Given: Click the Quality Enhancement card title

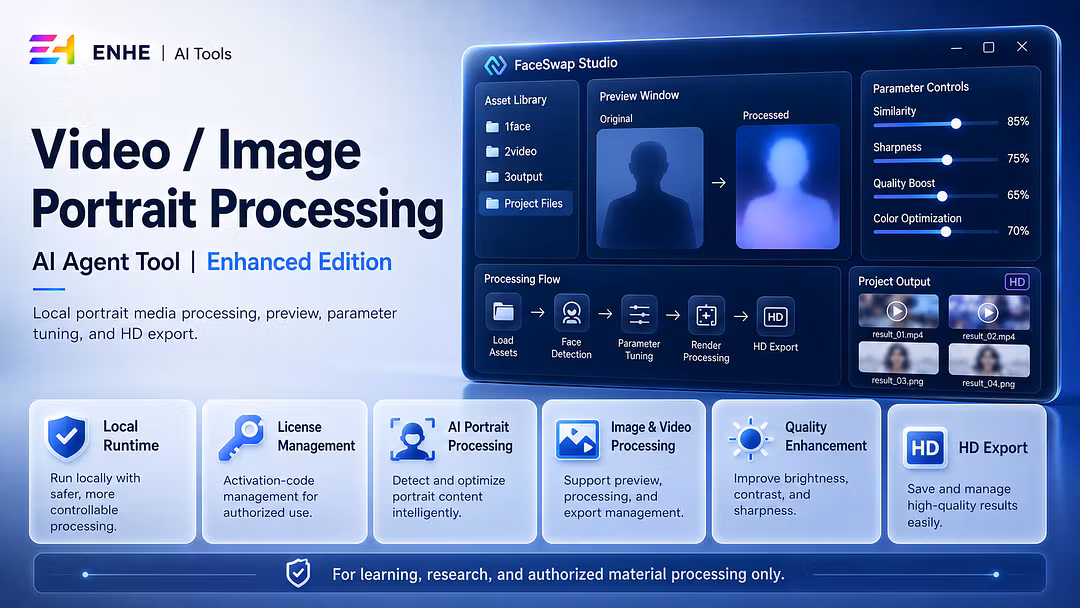Looking at the screenshot, I should 826,437.
